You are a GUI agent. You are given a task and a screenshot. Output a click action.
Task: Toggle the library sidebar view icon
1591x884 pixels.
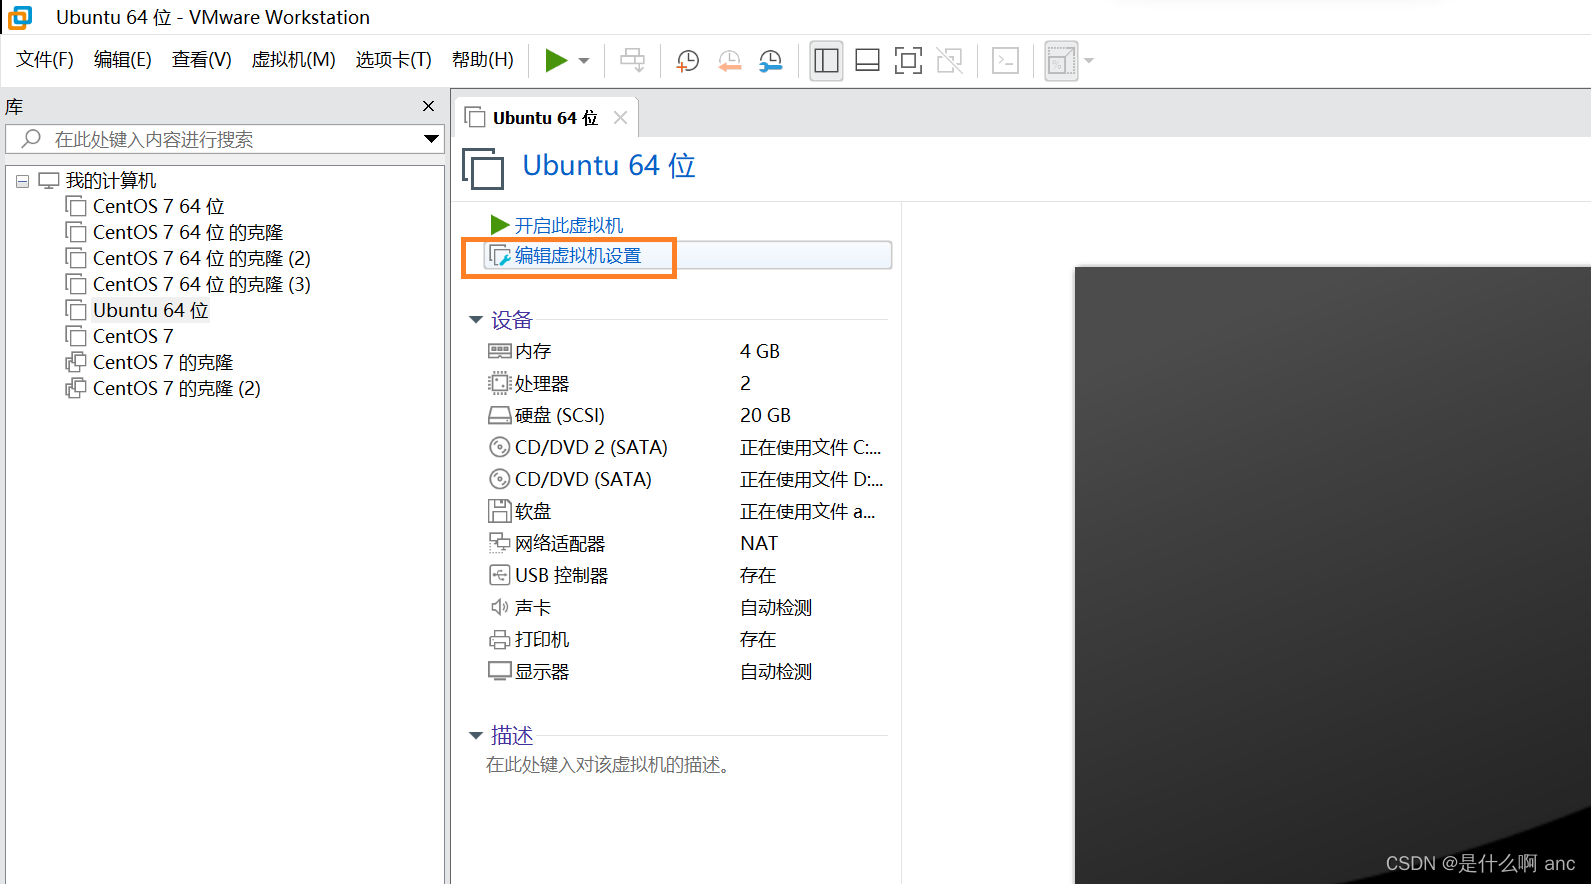tap(826, 61)
